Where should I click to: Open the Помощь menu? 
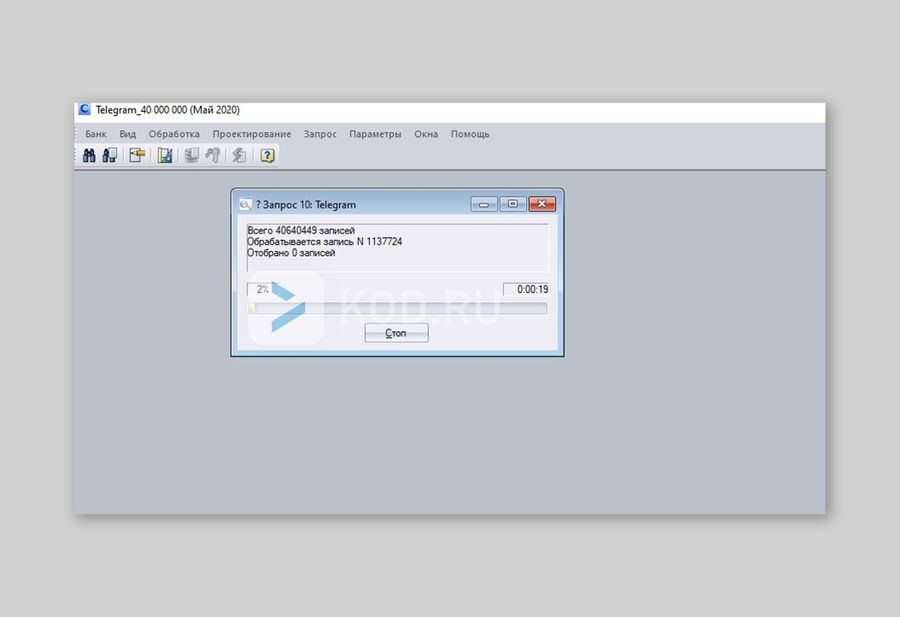click(x=470, y=134)
